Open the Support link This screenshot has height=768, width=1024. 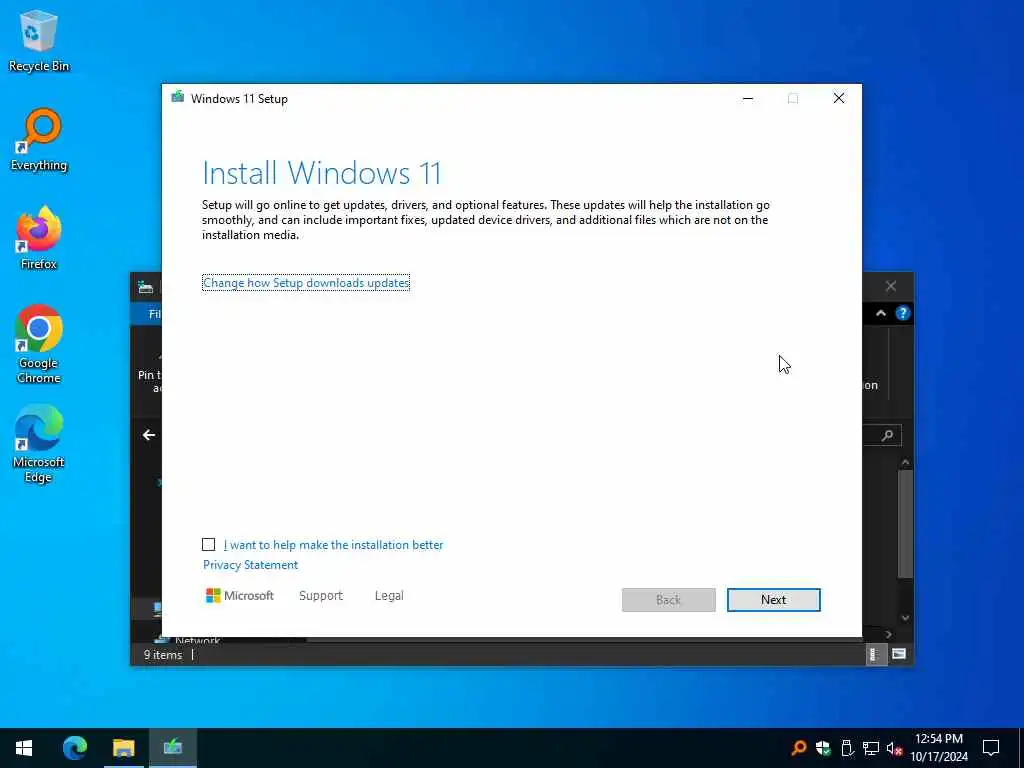(321, 596)
